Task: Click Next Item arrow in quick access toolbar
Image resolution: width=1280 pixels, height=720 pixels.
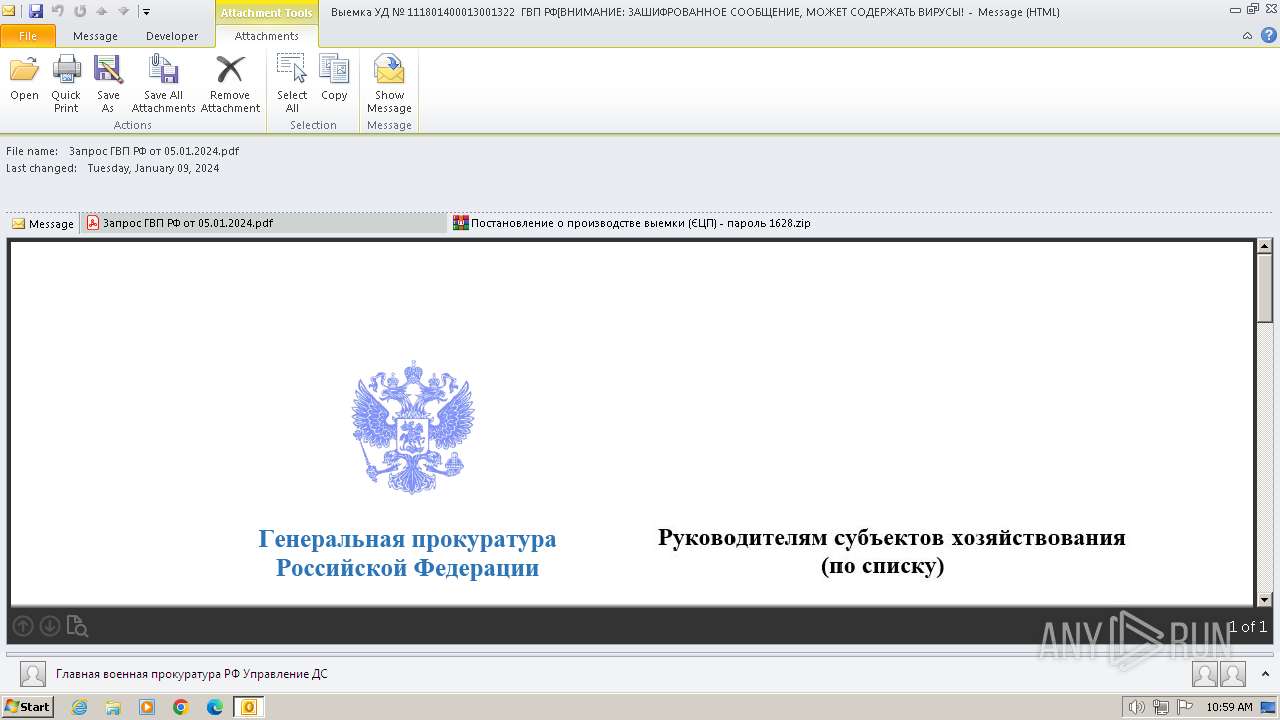Action: point(123,11)
